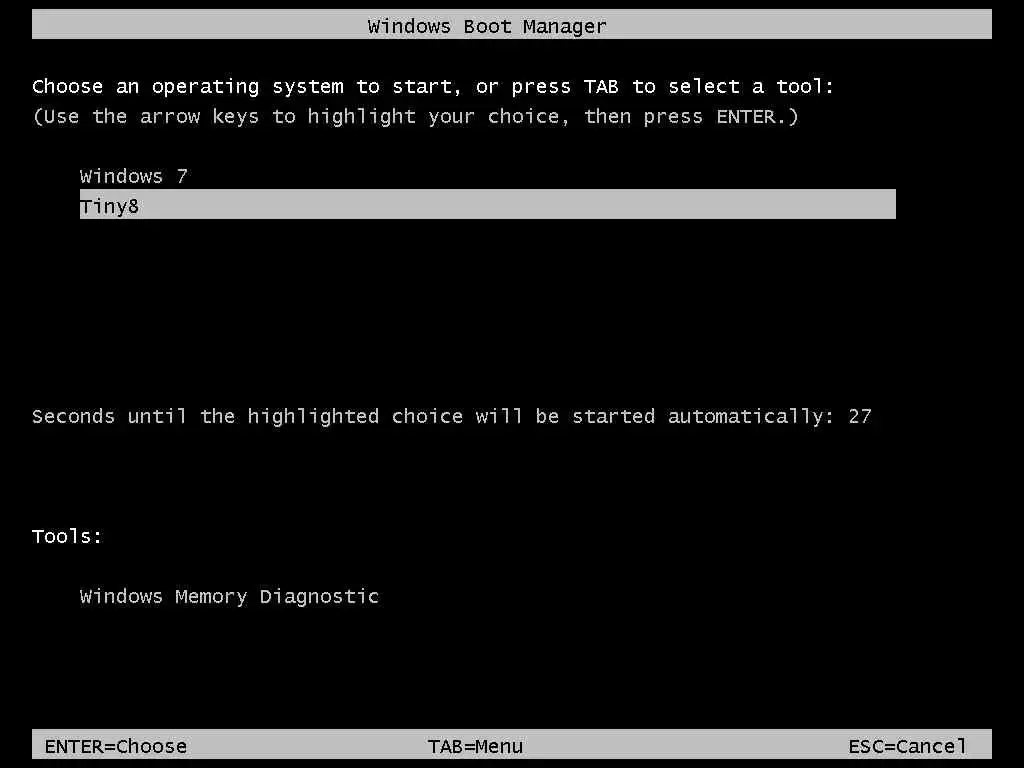Click the Windows Boot Manager title text

487,26
